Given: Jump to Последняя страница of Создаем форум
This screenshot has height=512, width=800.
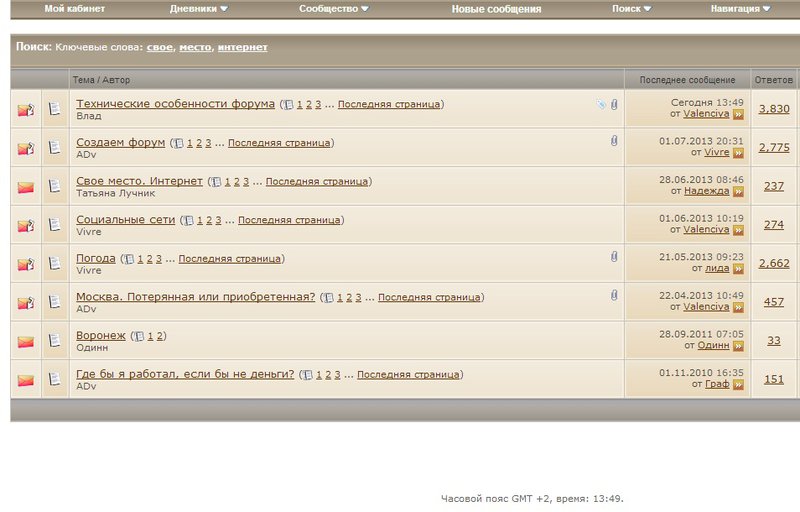Looking at the screenshot, I should [279, 143].
